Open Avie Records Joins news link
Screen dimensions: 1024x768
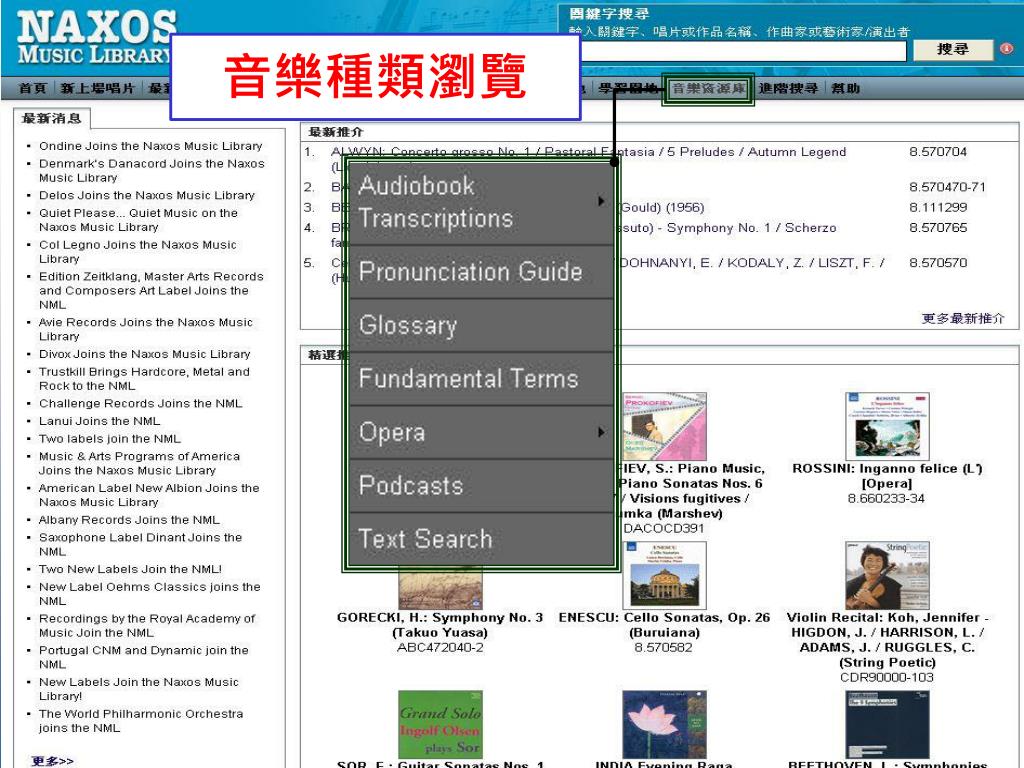(145, 329)
